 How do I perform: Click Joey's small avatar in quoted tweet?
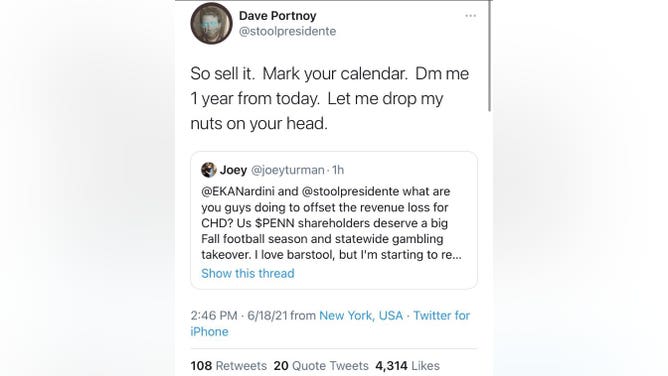[x=209, y=170]
